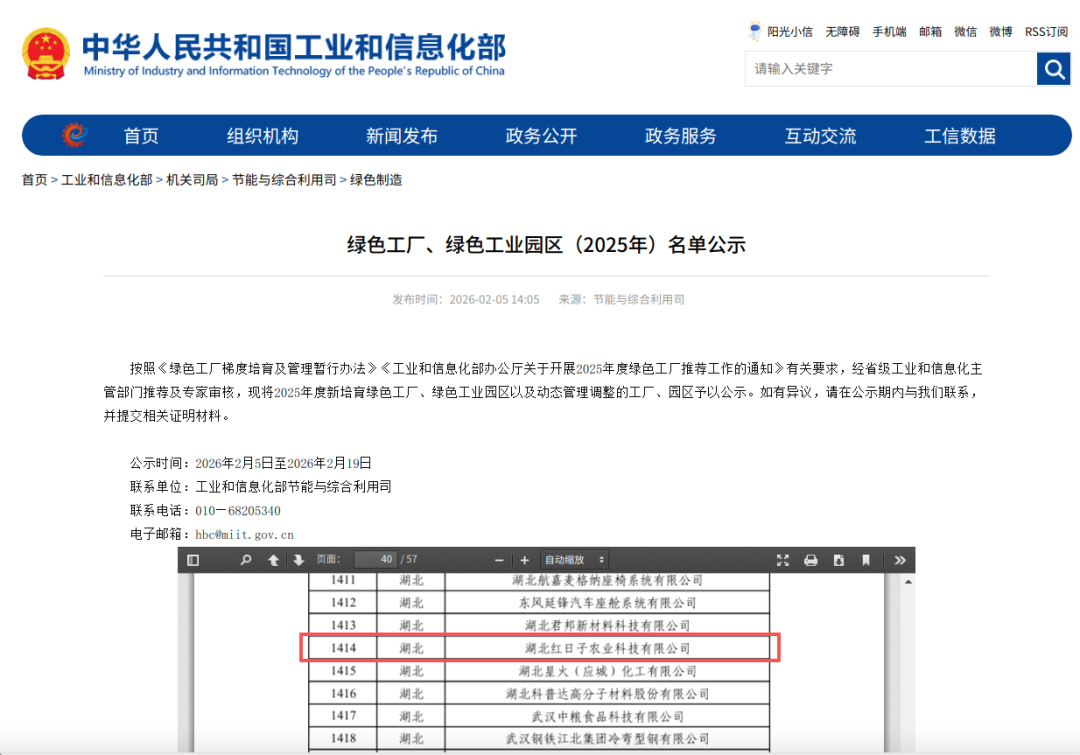This screenshot has width=1080, height=755.
Task: Expand PDF tools double-chevron menu
Action: click(900, 560)
